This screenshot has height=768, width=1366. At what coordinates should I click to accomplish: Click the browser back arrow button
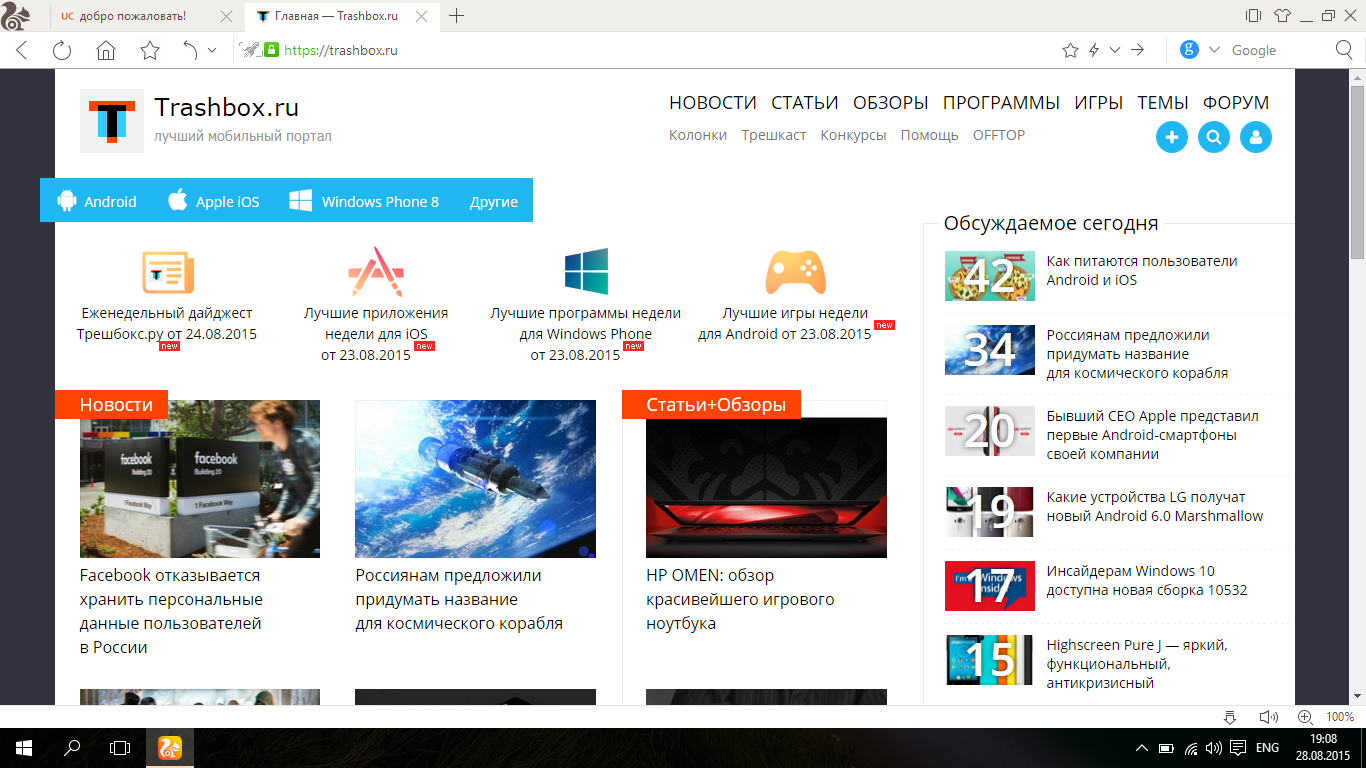pyautogui.click(x=22, y=50)
